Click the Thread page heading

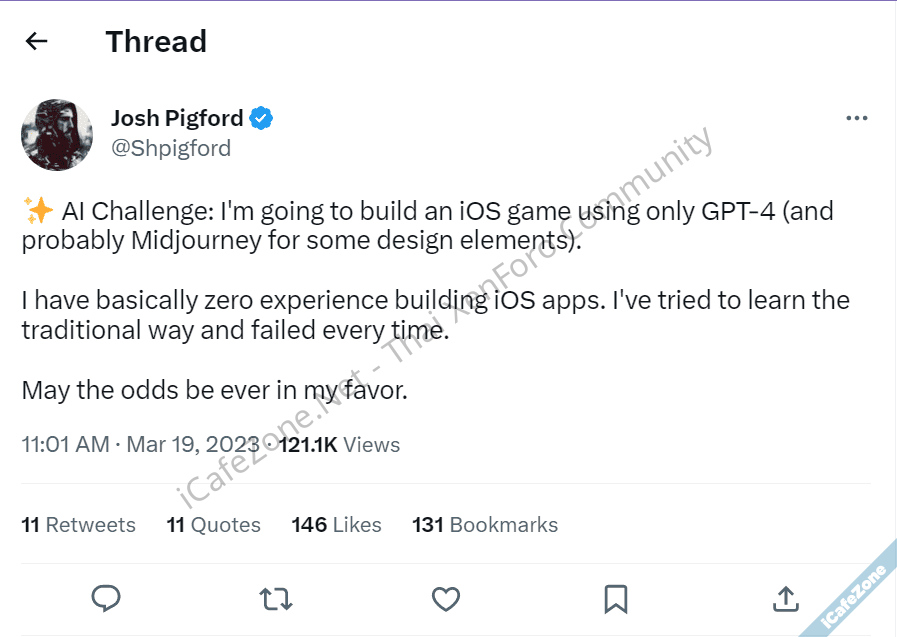pos(156,41)
